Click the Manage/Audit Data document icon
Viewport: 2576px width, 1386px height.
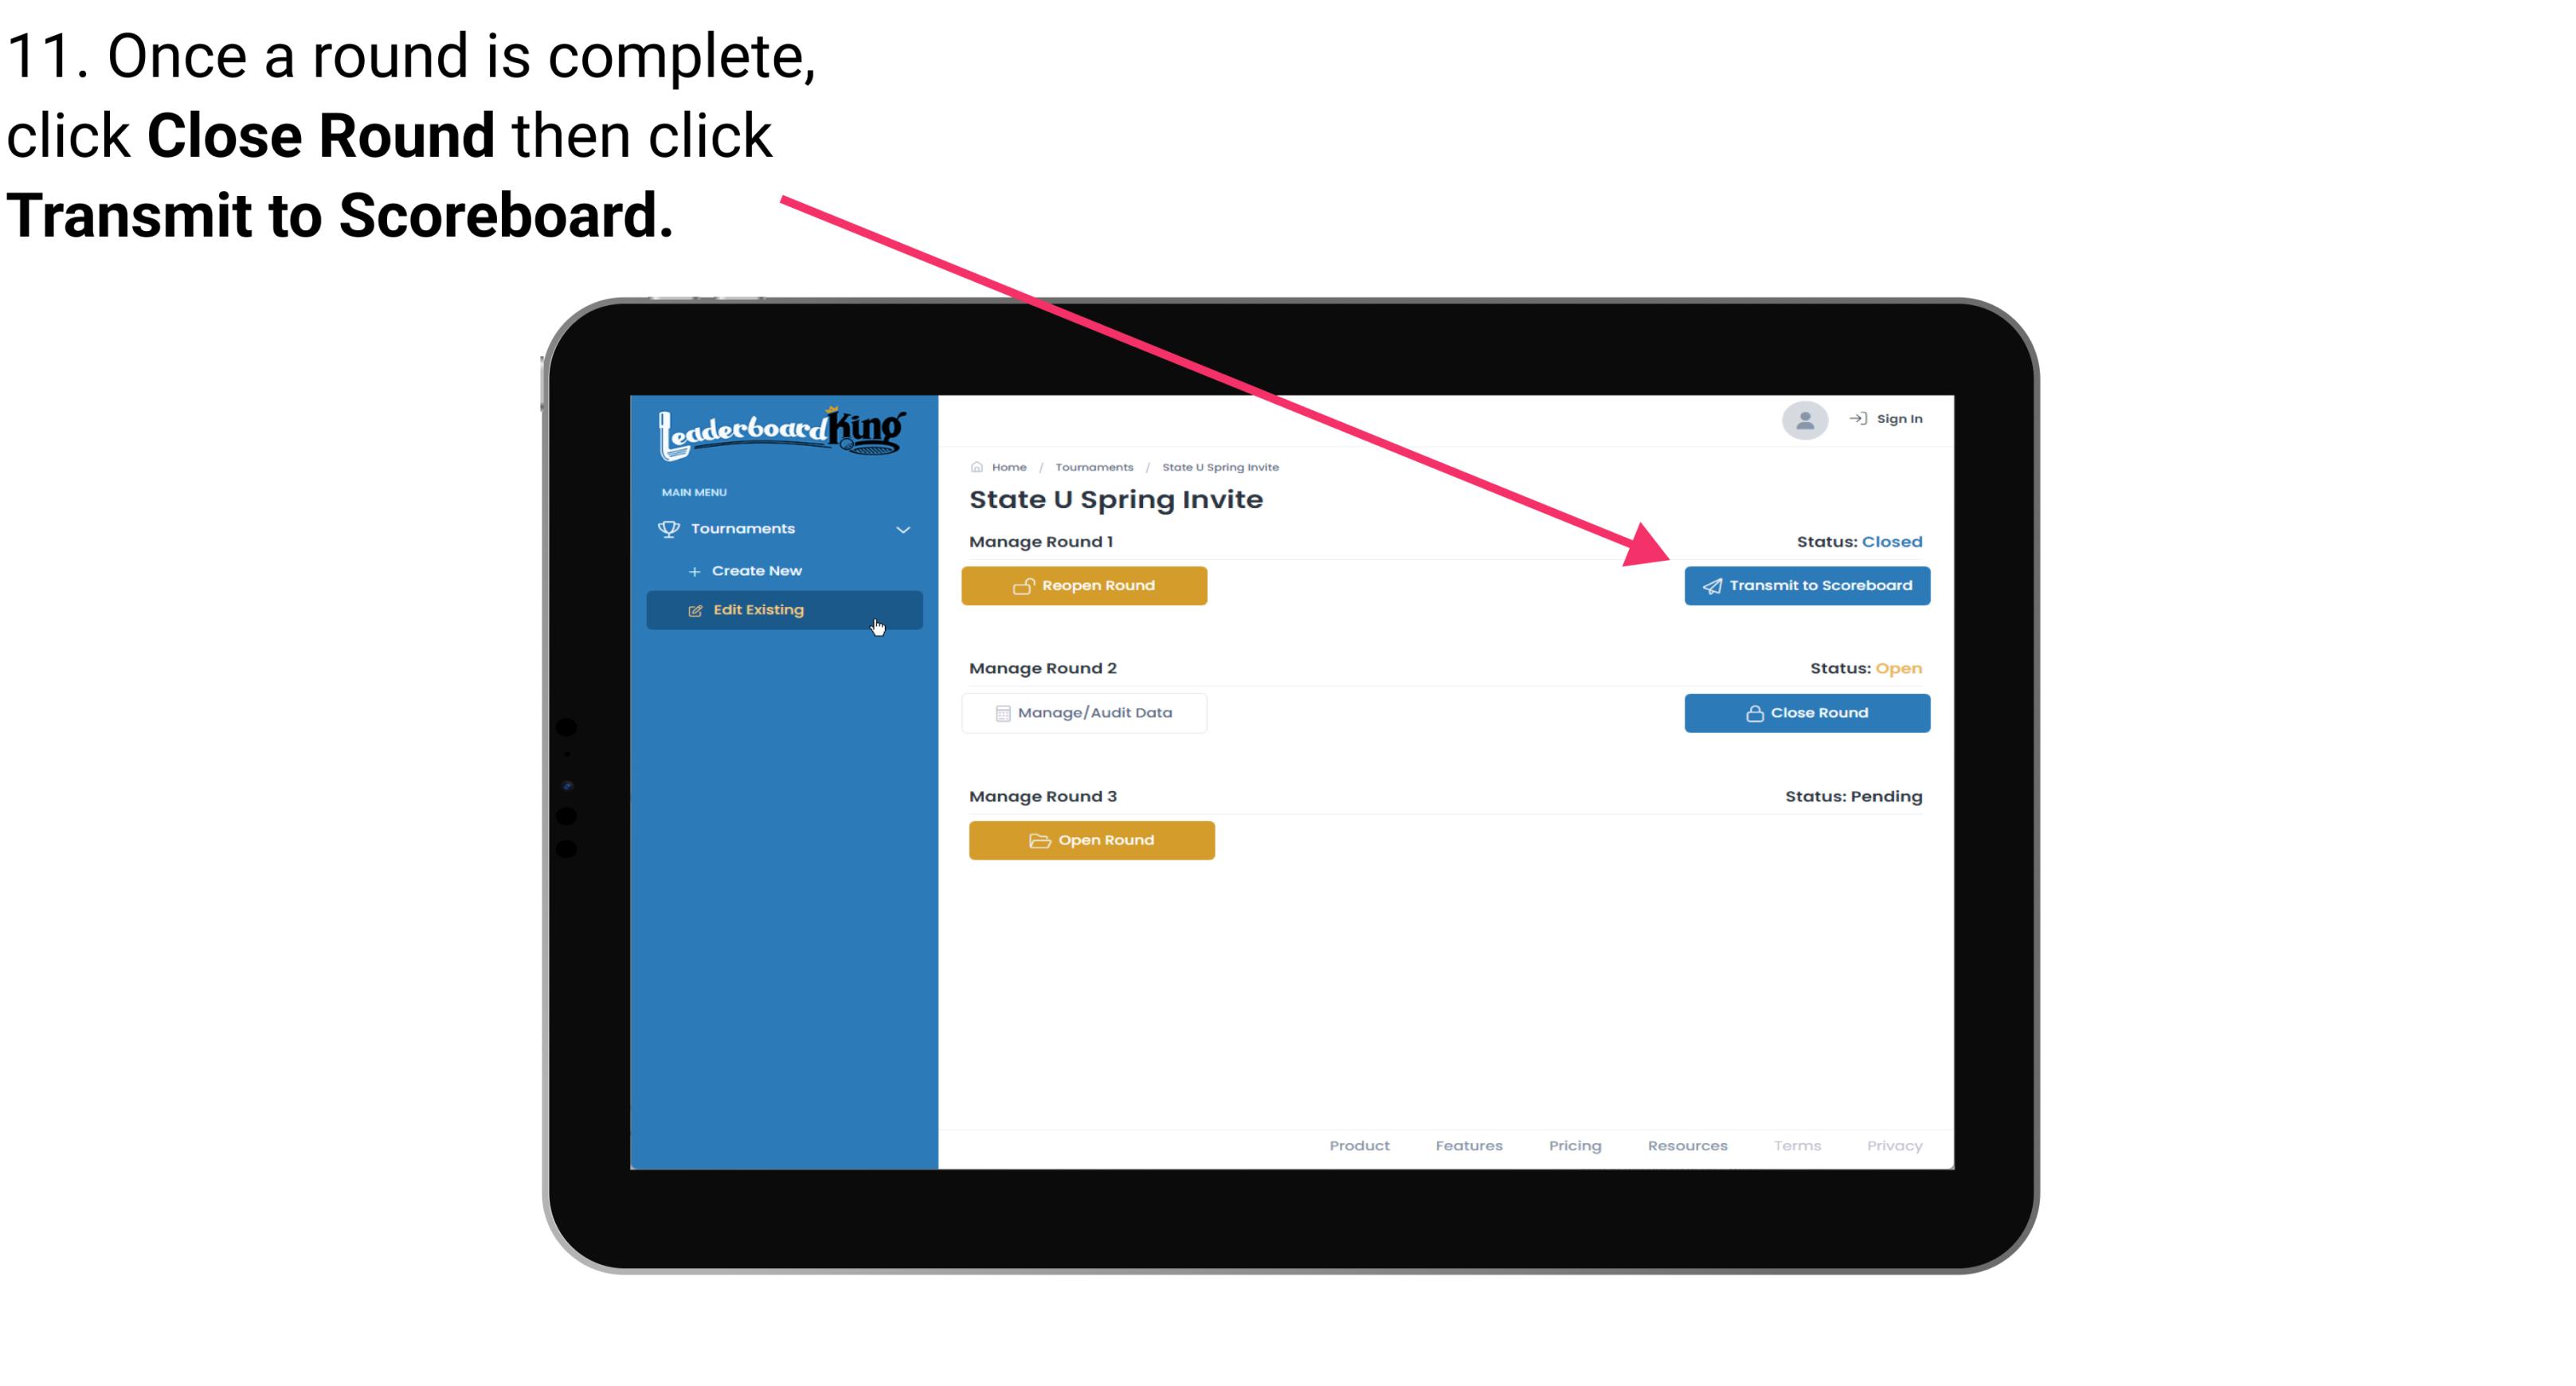click(998, 712)
